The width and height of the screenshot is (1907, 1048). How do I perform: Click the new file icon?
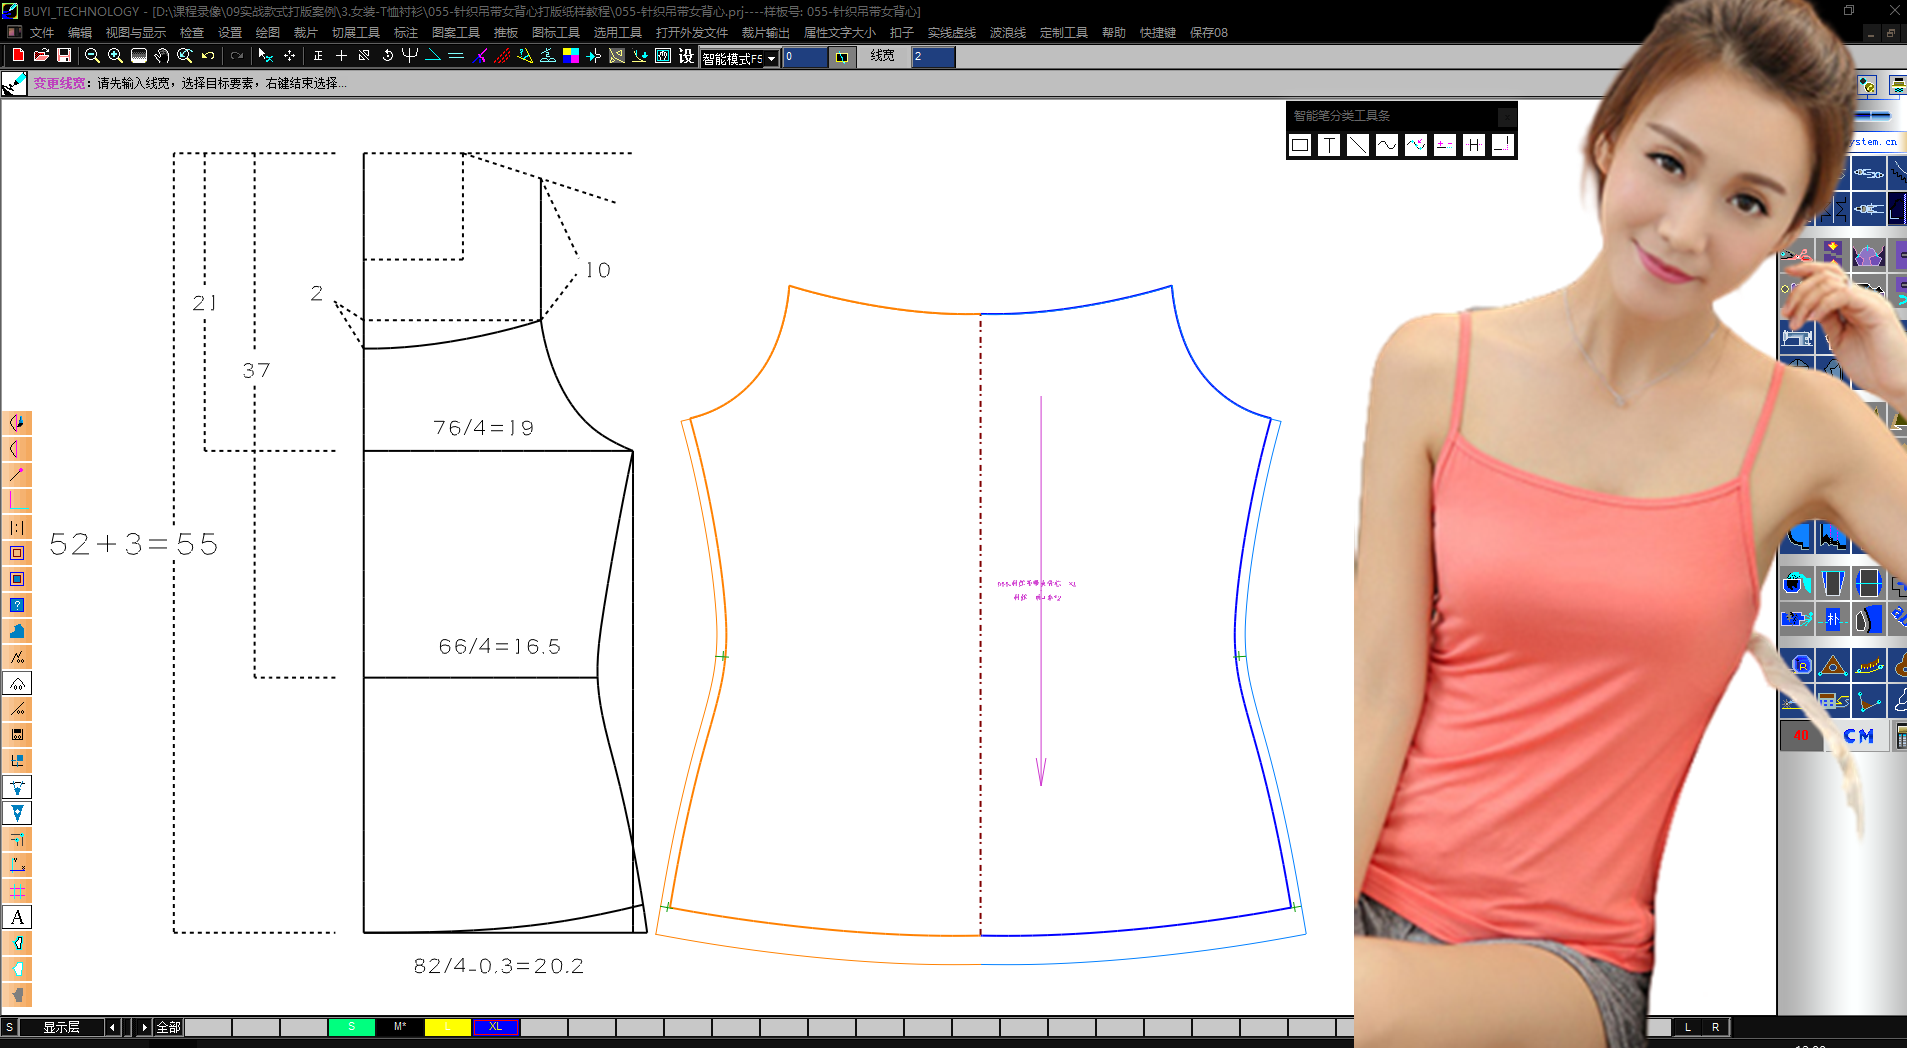coord(18,56)
